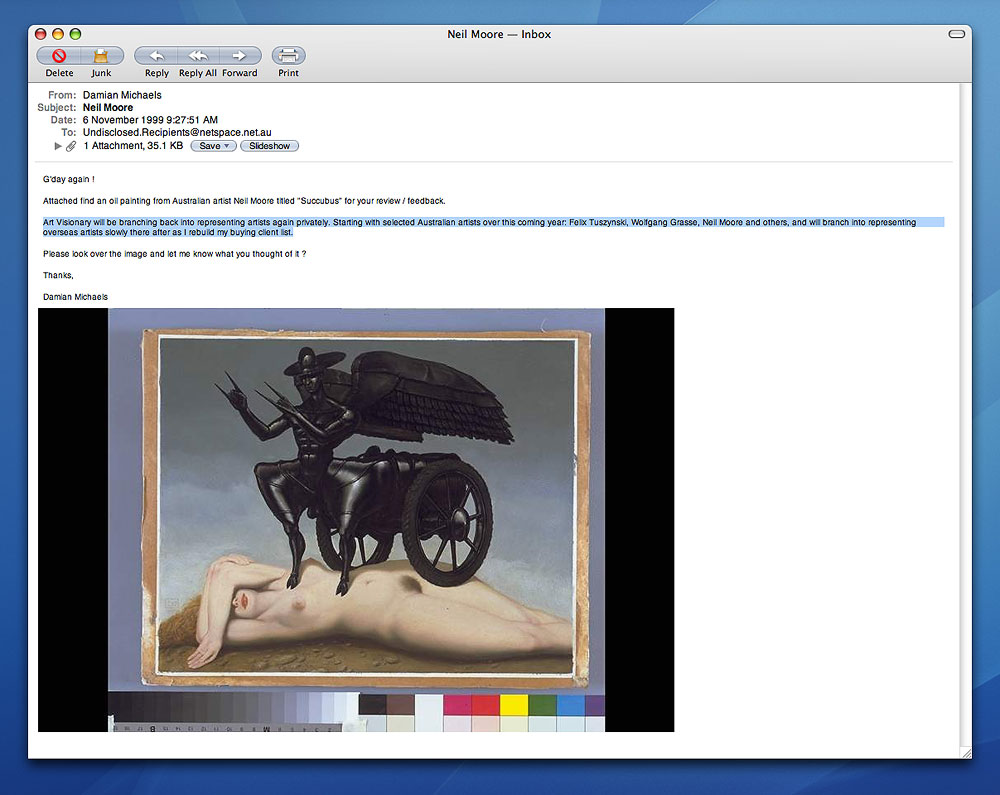Click the greeting line "G'day again !"
Image resolution: width=1000 pixels, height=795 pixels.
[x=69, y=179]
